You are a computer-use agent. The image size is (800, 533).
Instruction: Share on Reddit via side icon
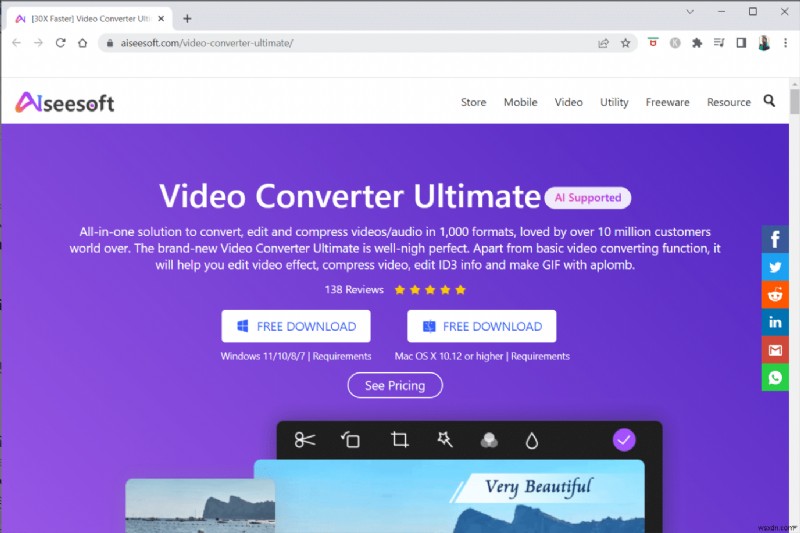click(x=775, y=295)
